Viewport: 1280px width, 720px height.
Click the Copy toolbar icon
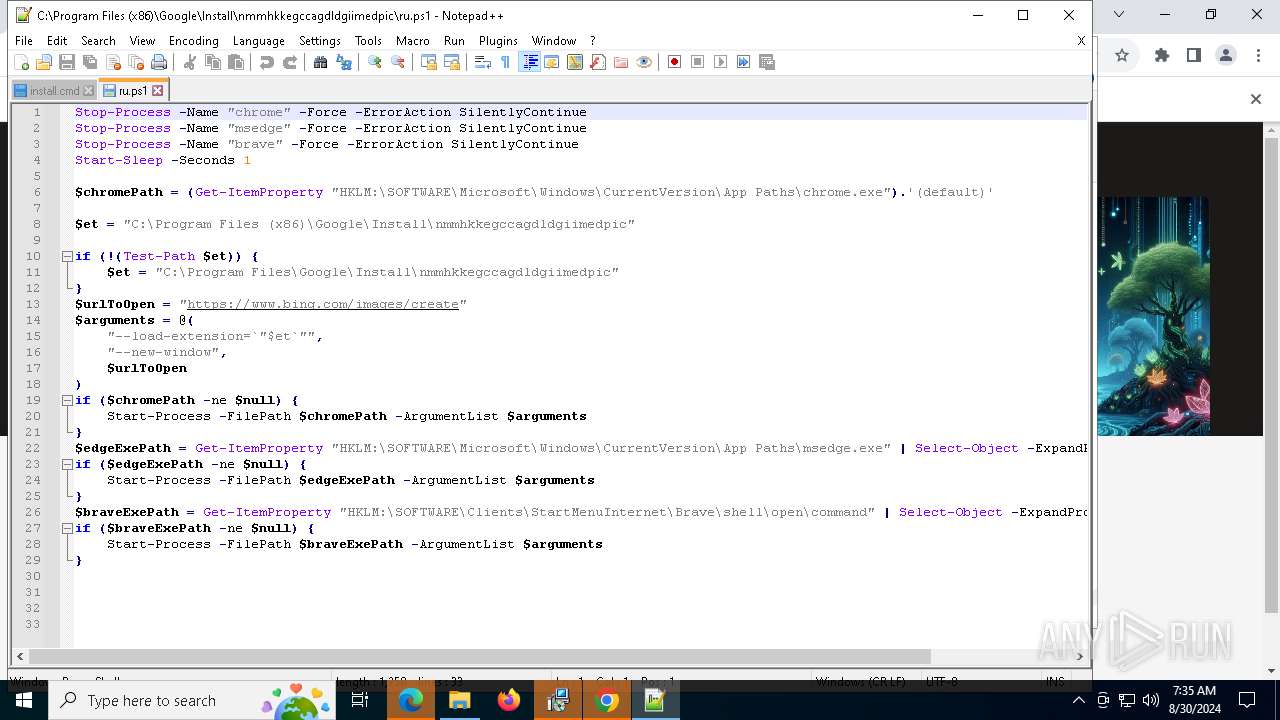coord(213,62)
